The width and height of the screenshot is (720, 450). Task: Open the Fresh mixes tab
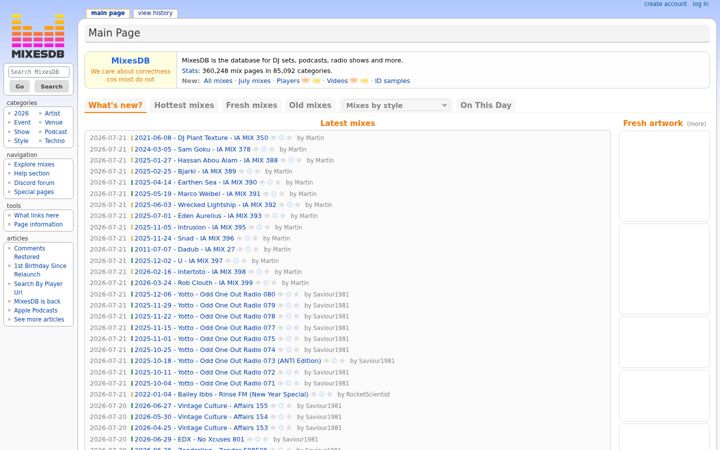tap(252, 105)
